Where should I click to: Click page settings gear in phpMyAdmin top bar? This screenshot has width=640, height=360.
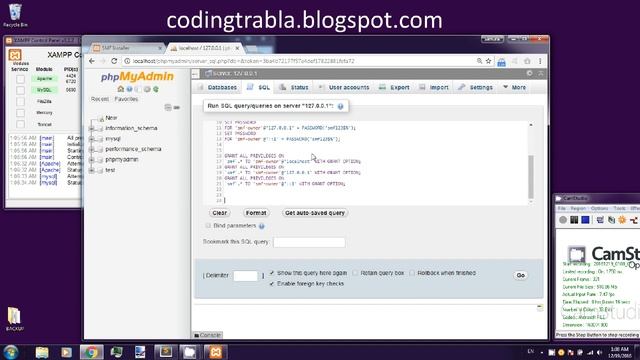click(x=529, y=73)
